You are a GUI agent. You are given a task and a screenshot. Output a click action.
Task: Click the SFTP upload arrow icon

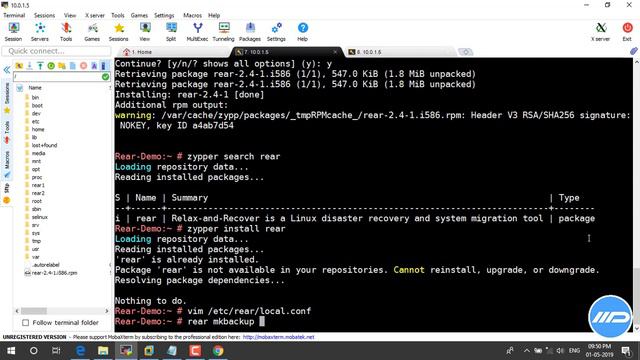coord(40,66)
